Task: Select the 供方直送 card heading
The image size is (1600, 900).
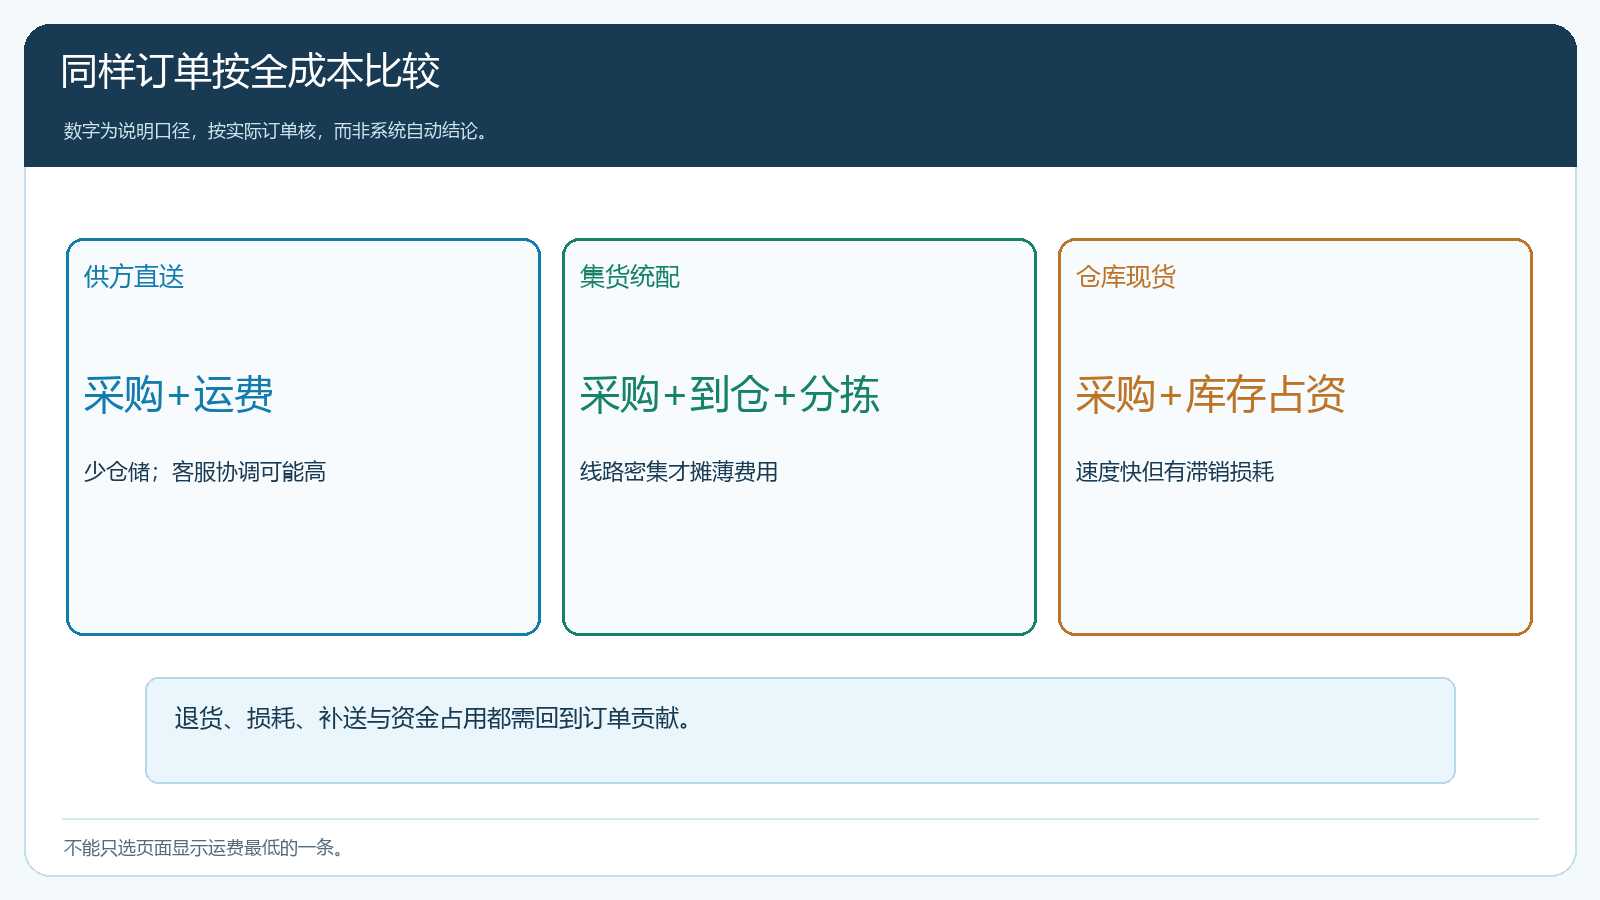Action: pyautogui.click(x=134, y=277)
